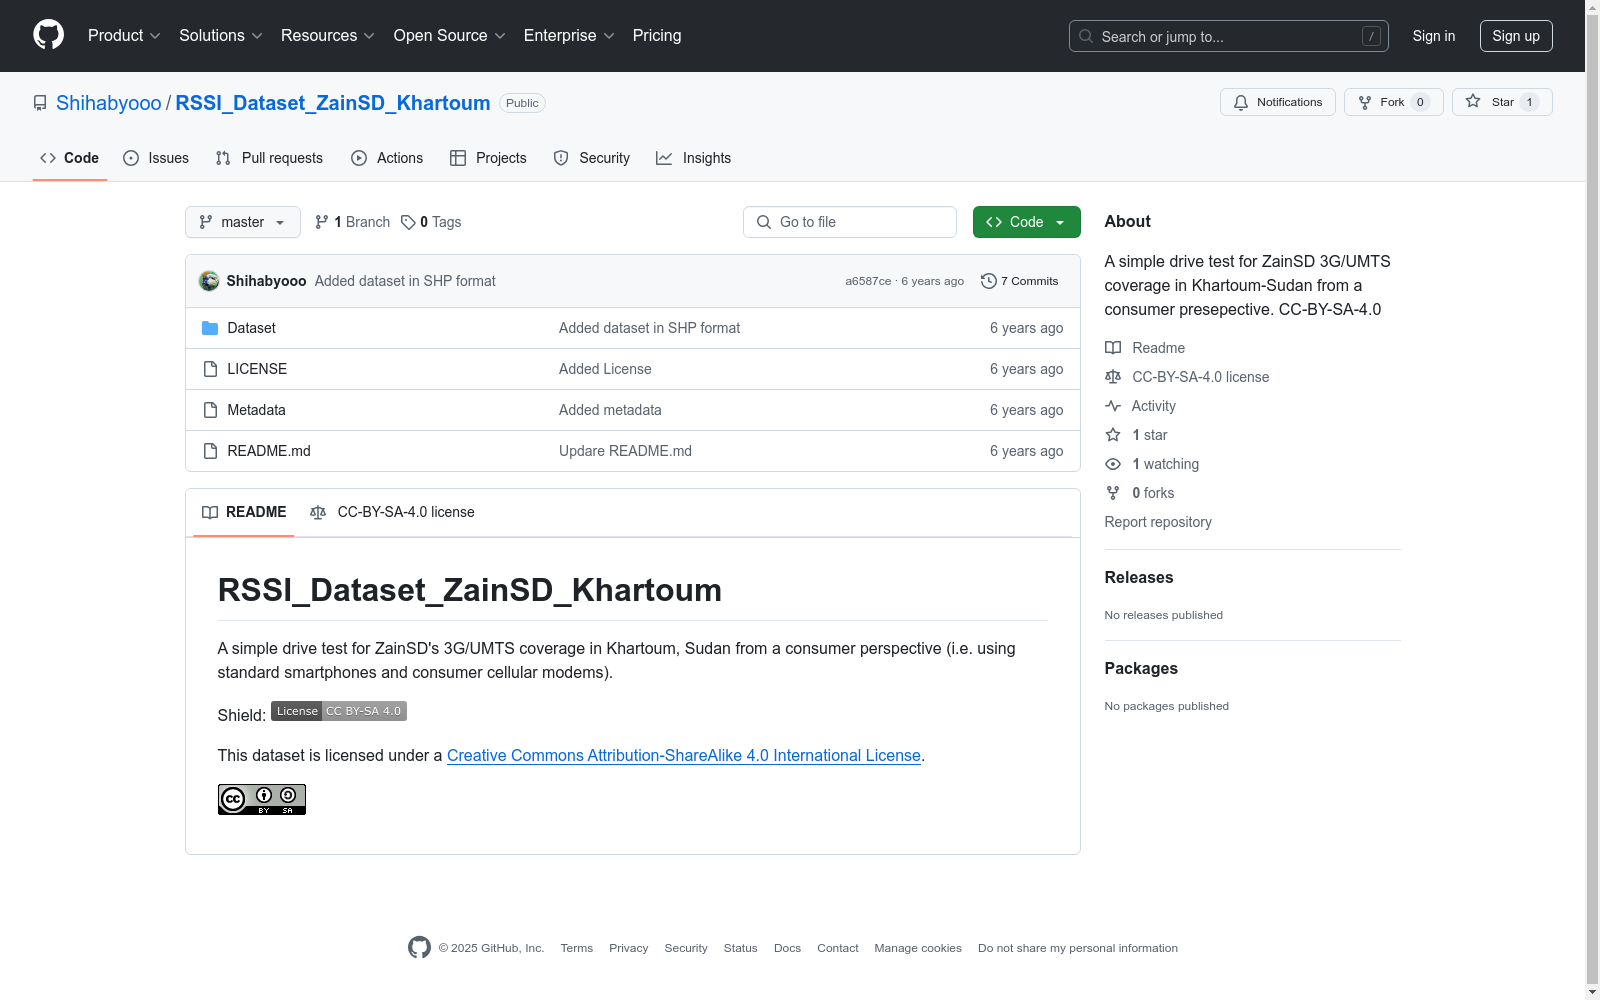Viewport: 1600px width, 1000px height.
Task: Switch to the Insights tab
Action: pyautogui.click(x=694, y=158)
